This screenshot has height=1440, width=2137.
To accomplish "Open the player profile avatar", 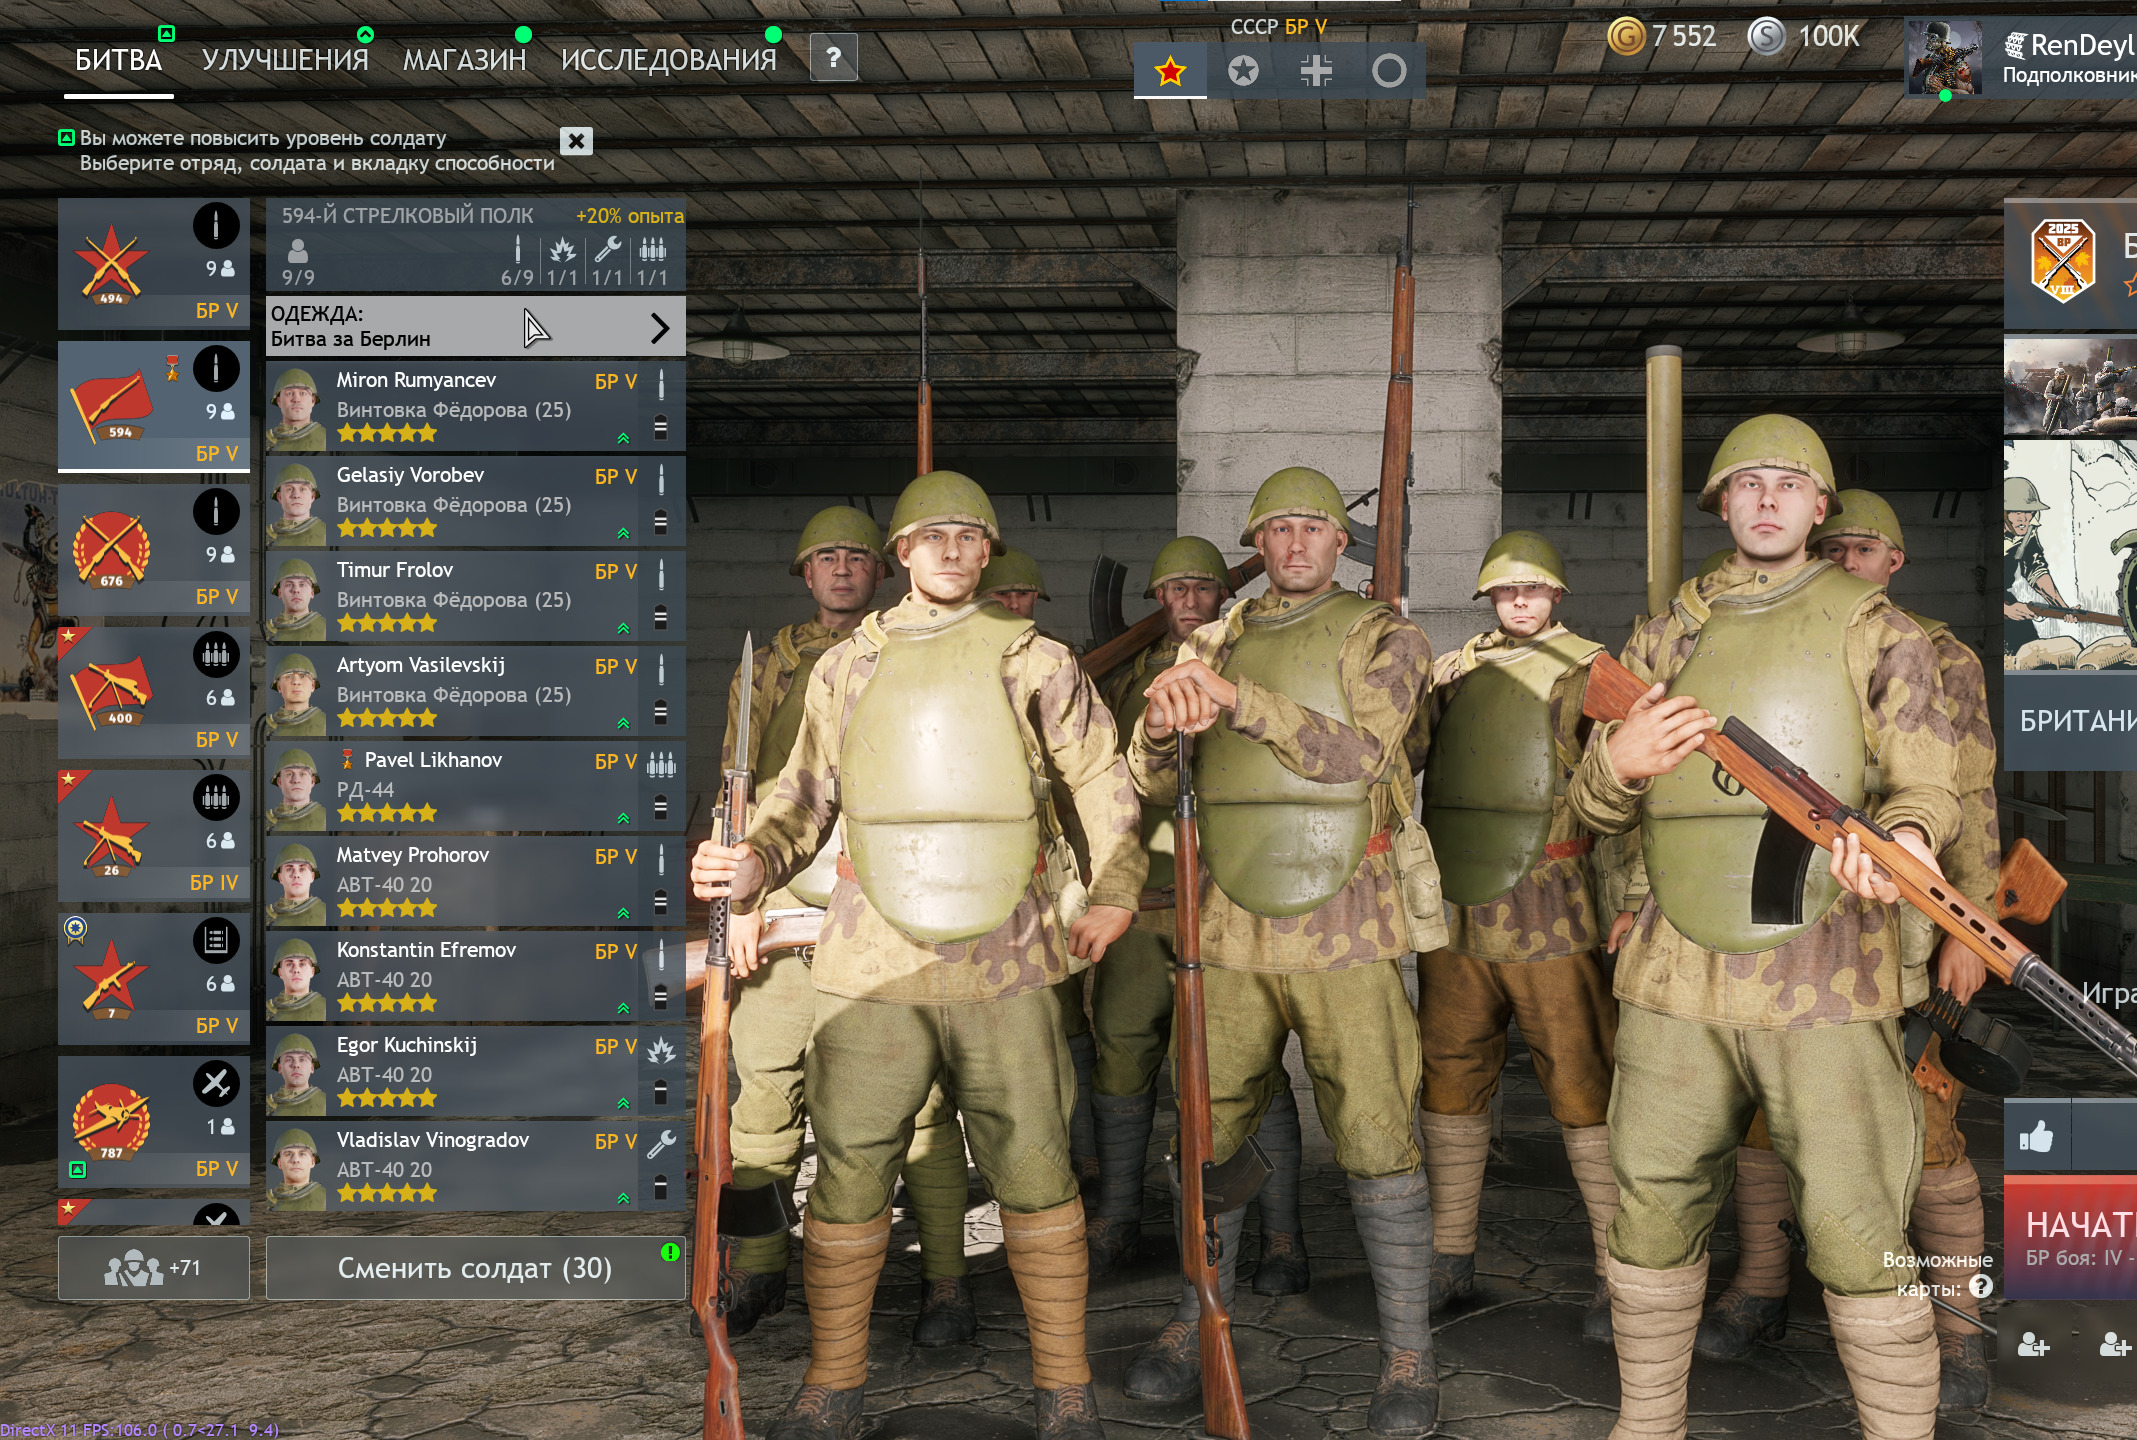I will [1943, 58].
